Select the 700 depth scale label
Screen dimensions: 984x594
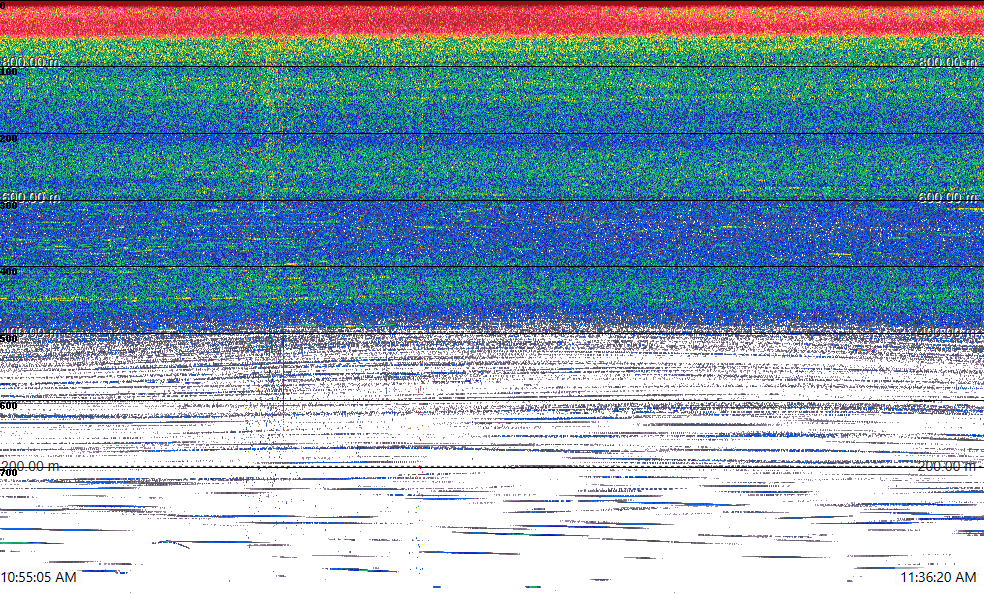pyautogui.click(x=9, y=472)
